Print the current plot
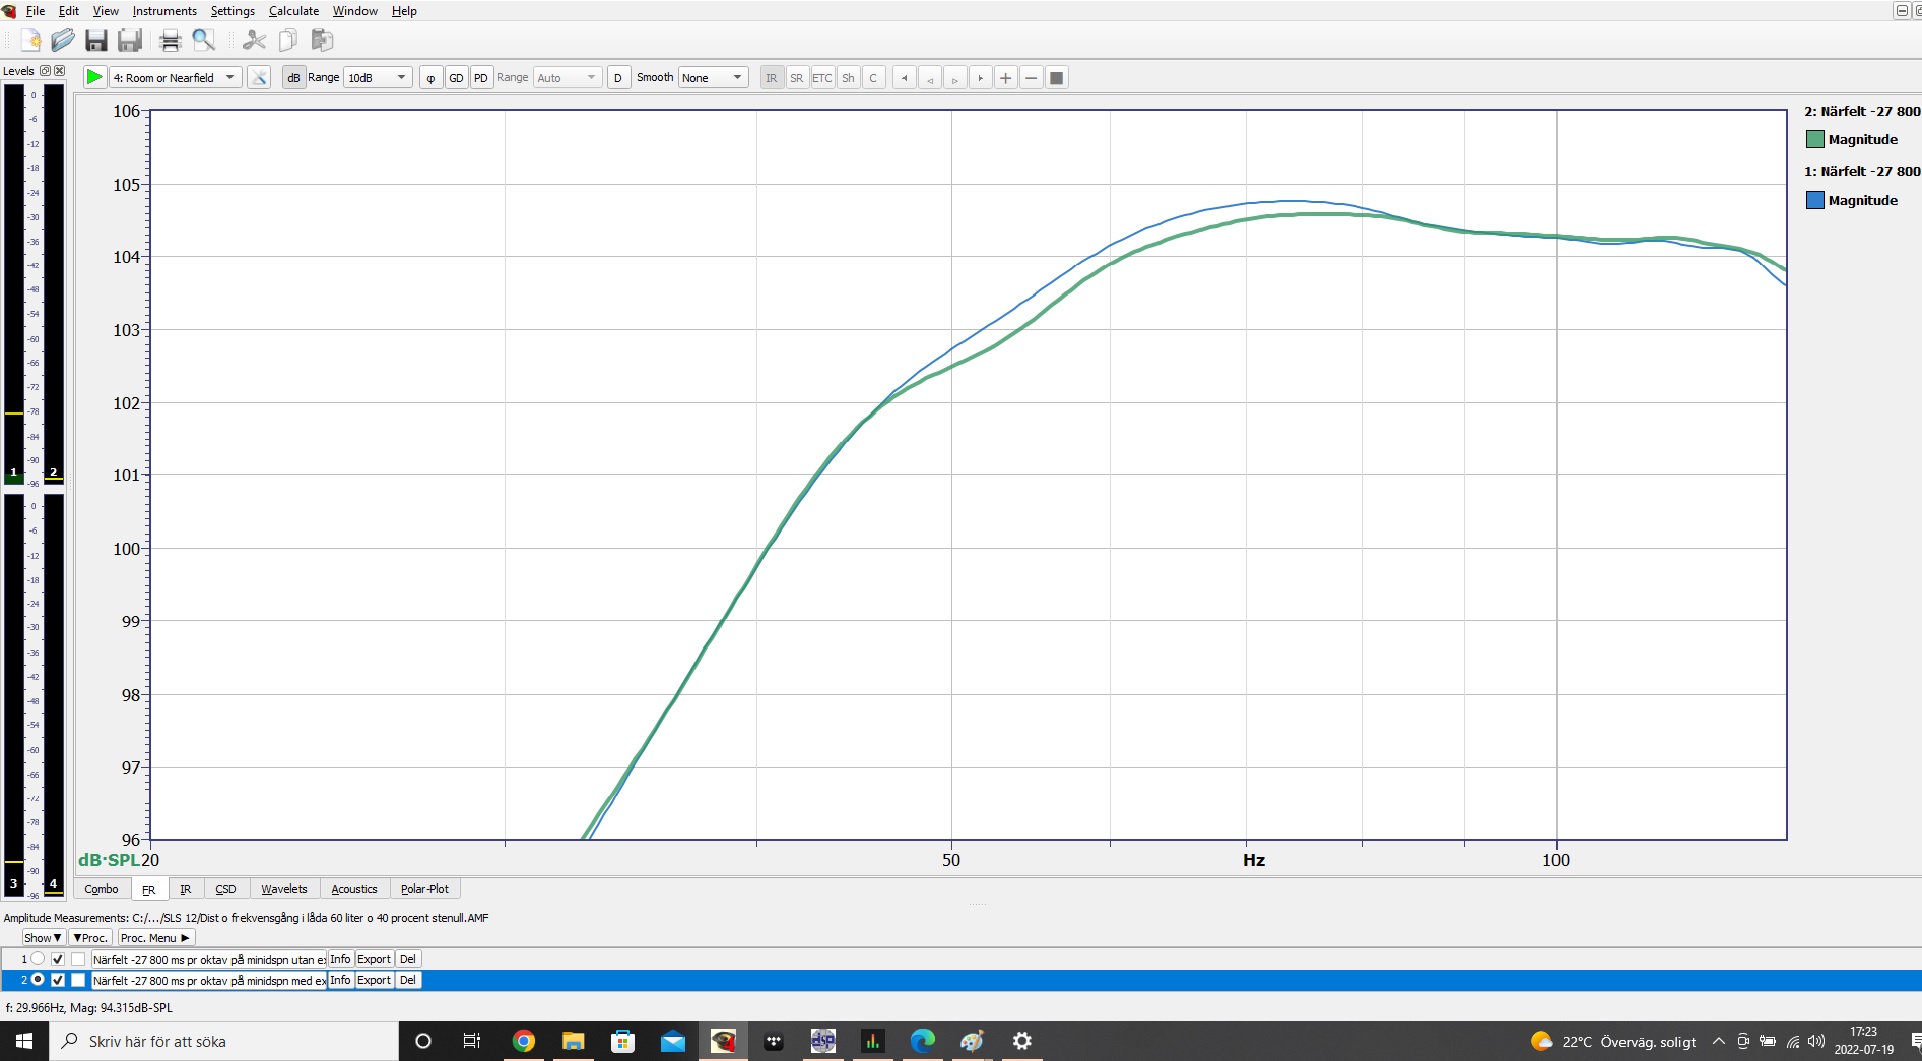 click(170, 40)
